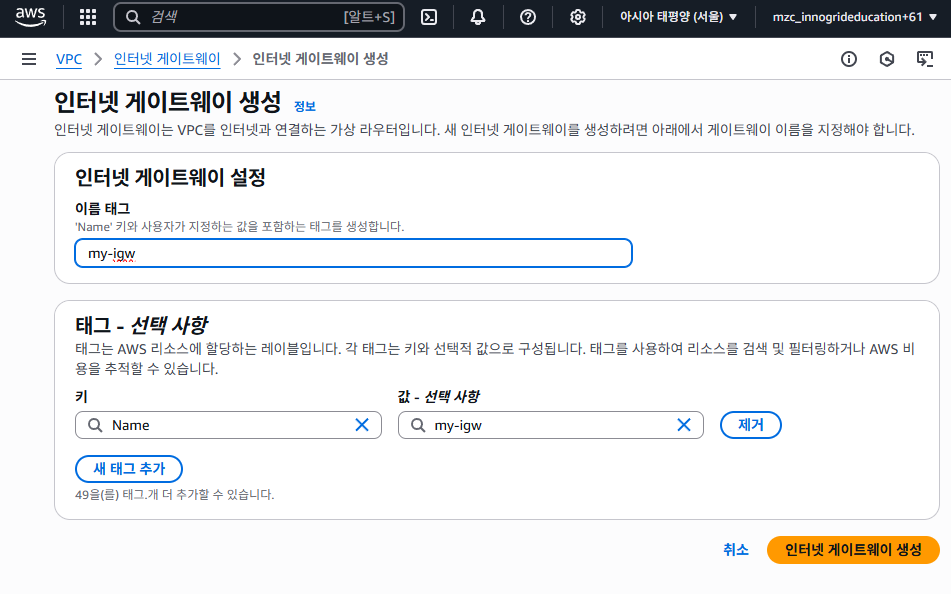Click the search magnifier icon in top bar
The height and width of the screenshot is (594, 951).
click(133, 17)
